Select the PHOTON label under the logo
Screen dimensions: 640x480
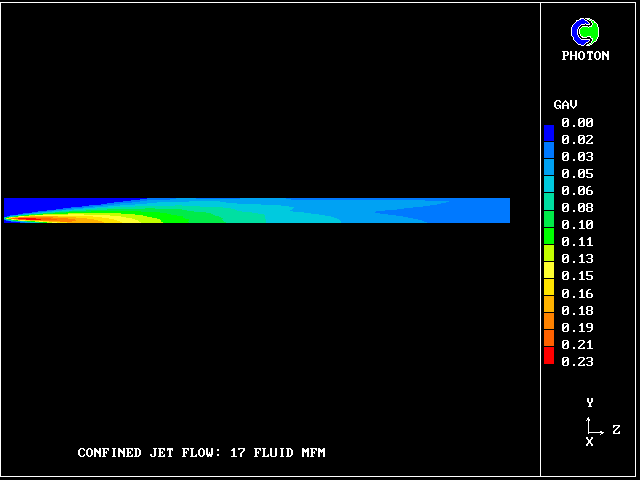(x=585, y=56)
